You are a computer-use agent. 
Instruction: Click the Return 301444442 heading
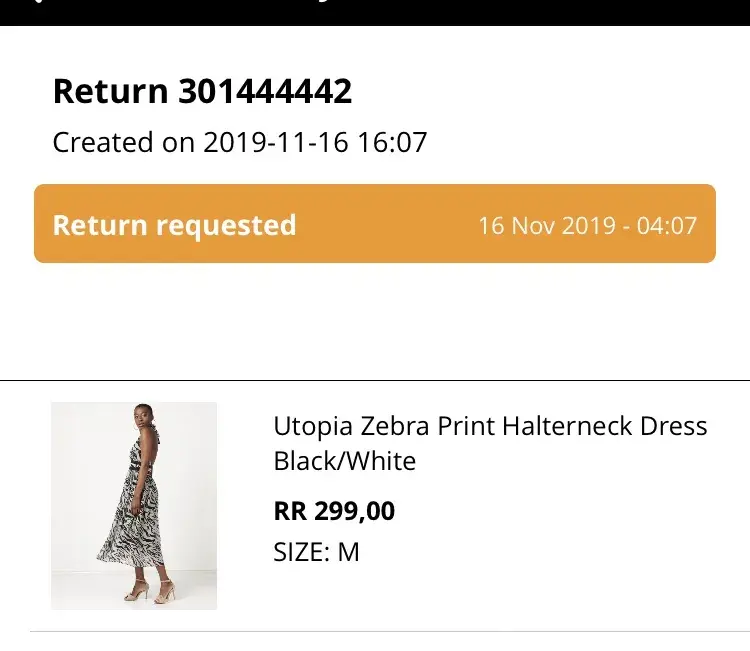pos(202,91)
